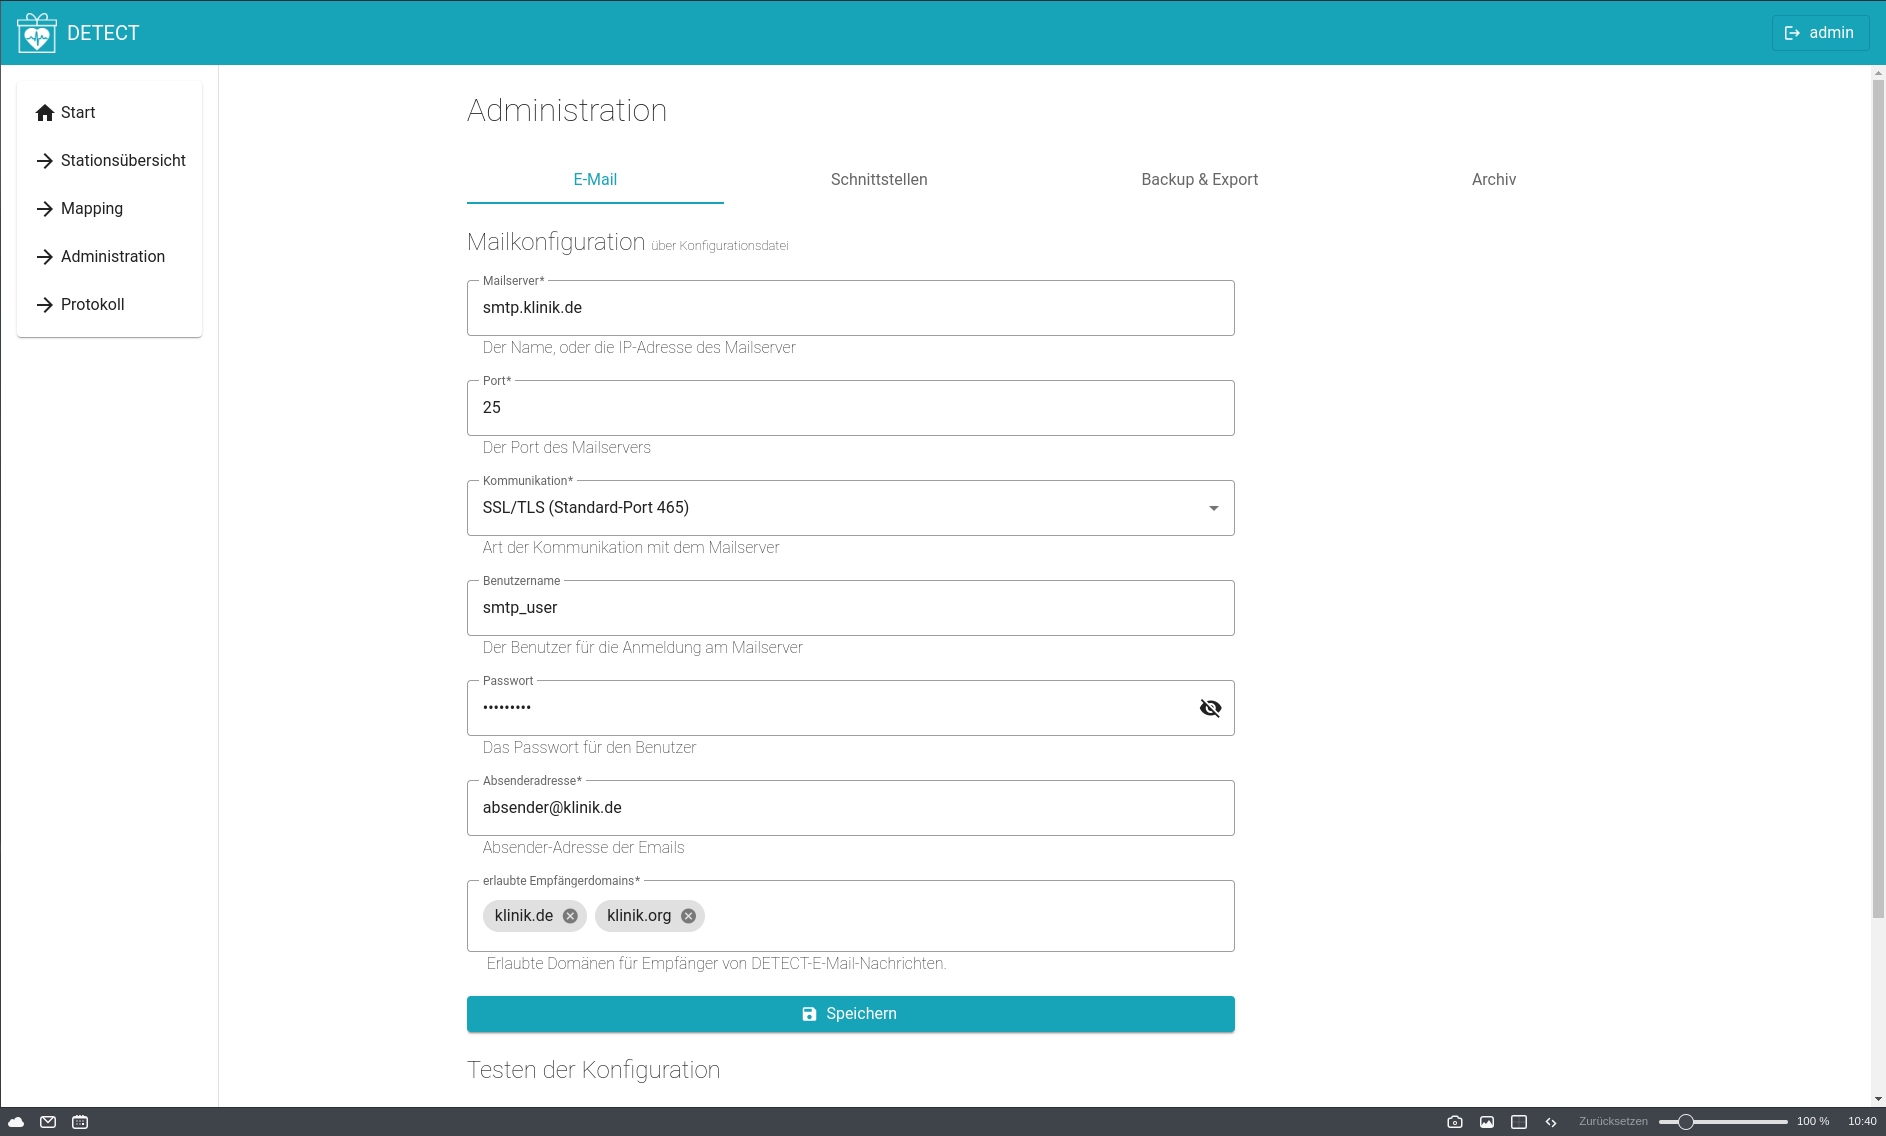Click the logout icon next to admin
The width and height of the screenshot is (1886, 1136).
1792,33
